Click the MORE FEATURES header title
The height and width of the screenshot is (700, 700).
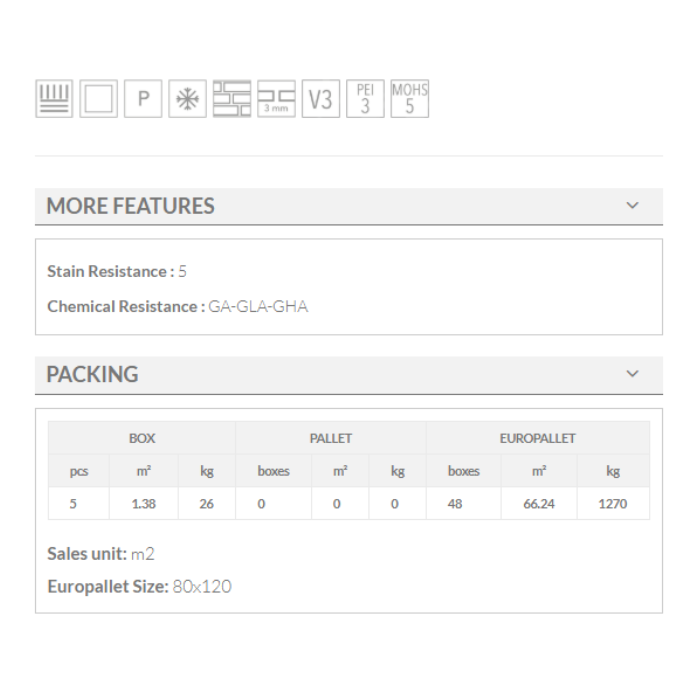131,207
